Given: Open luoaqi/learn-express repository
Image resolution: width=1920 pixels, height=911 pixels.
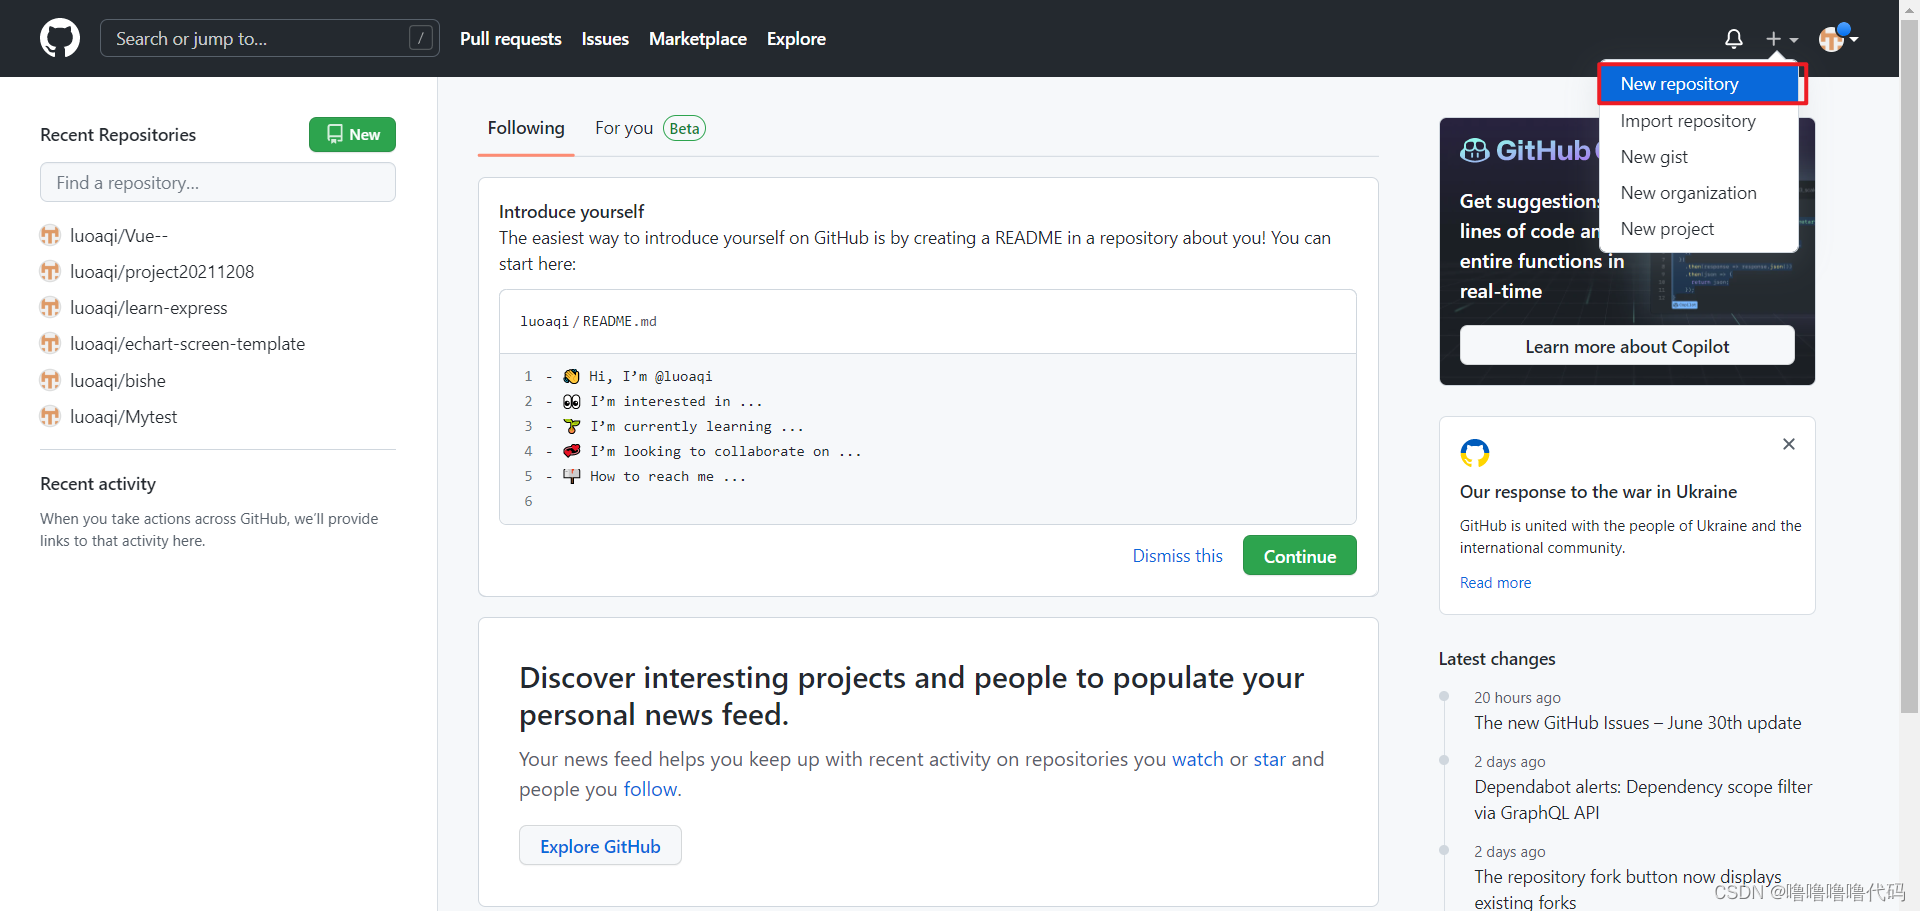Looking at the screenshot, I should click(149, 308).
